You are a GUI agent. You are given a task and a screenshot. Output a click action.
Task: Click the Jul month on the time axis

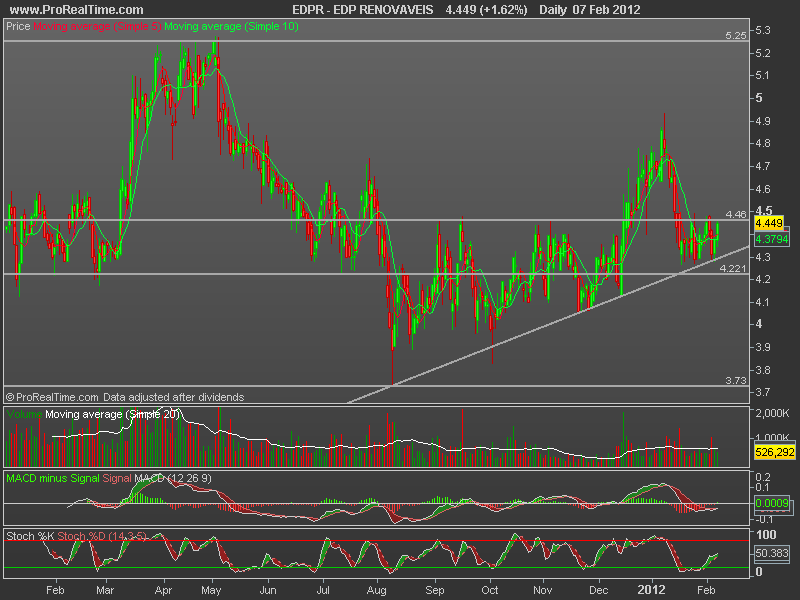323,590
